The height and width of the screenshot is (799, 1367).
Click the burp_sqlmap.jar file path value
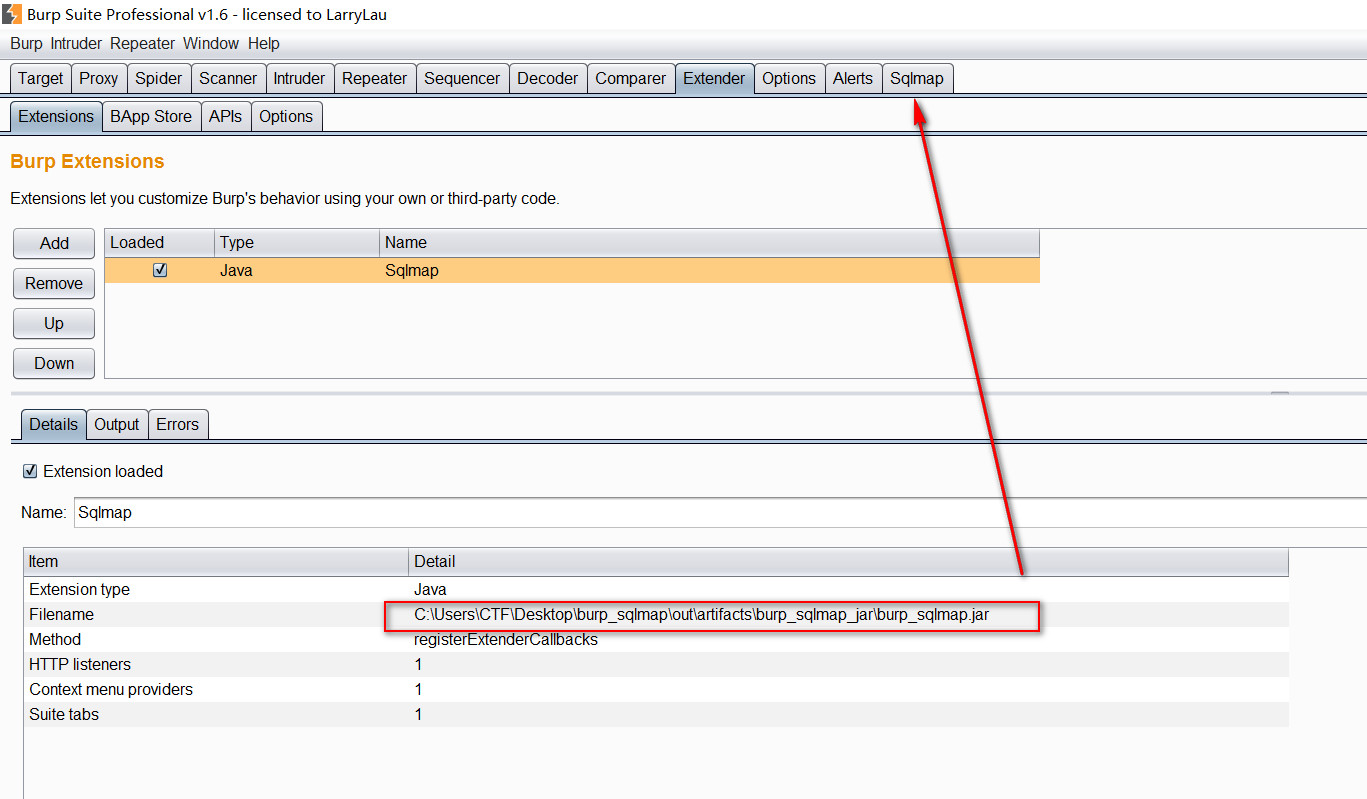pos(702,615)
